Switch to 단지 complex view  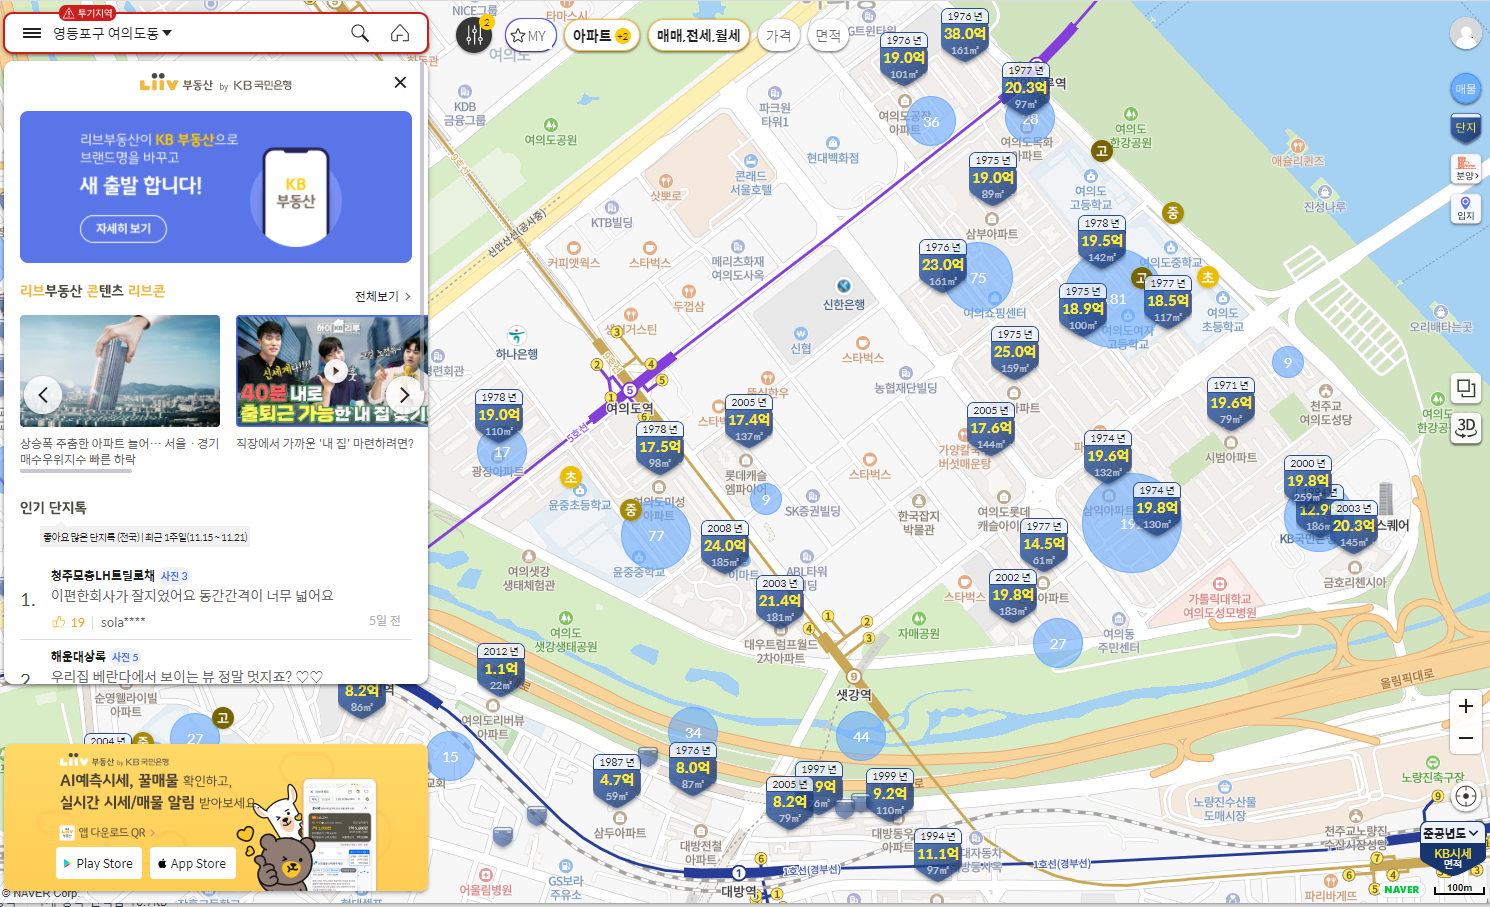pos(1465,127)
